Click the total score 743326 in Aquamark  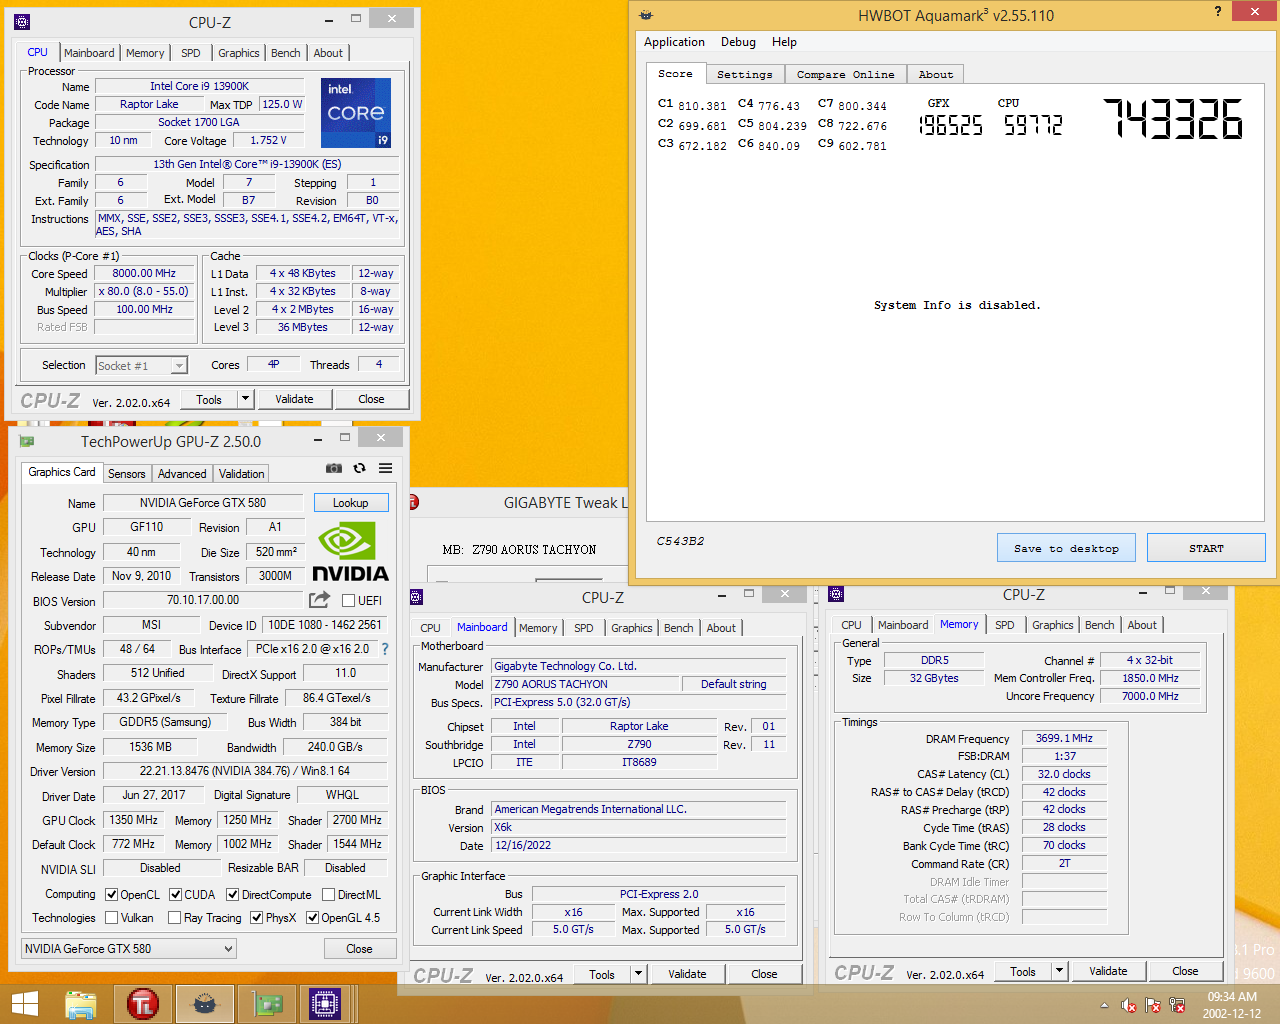[x=1173, y=118]
